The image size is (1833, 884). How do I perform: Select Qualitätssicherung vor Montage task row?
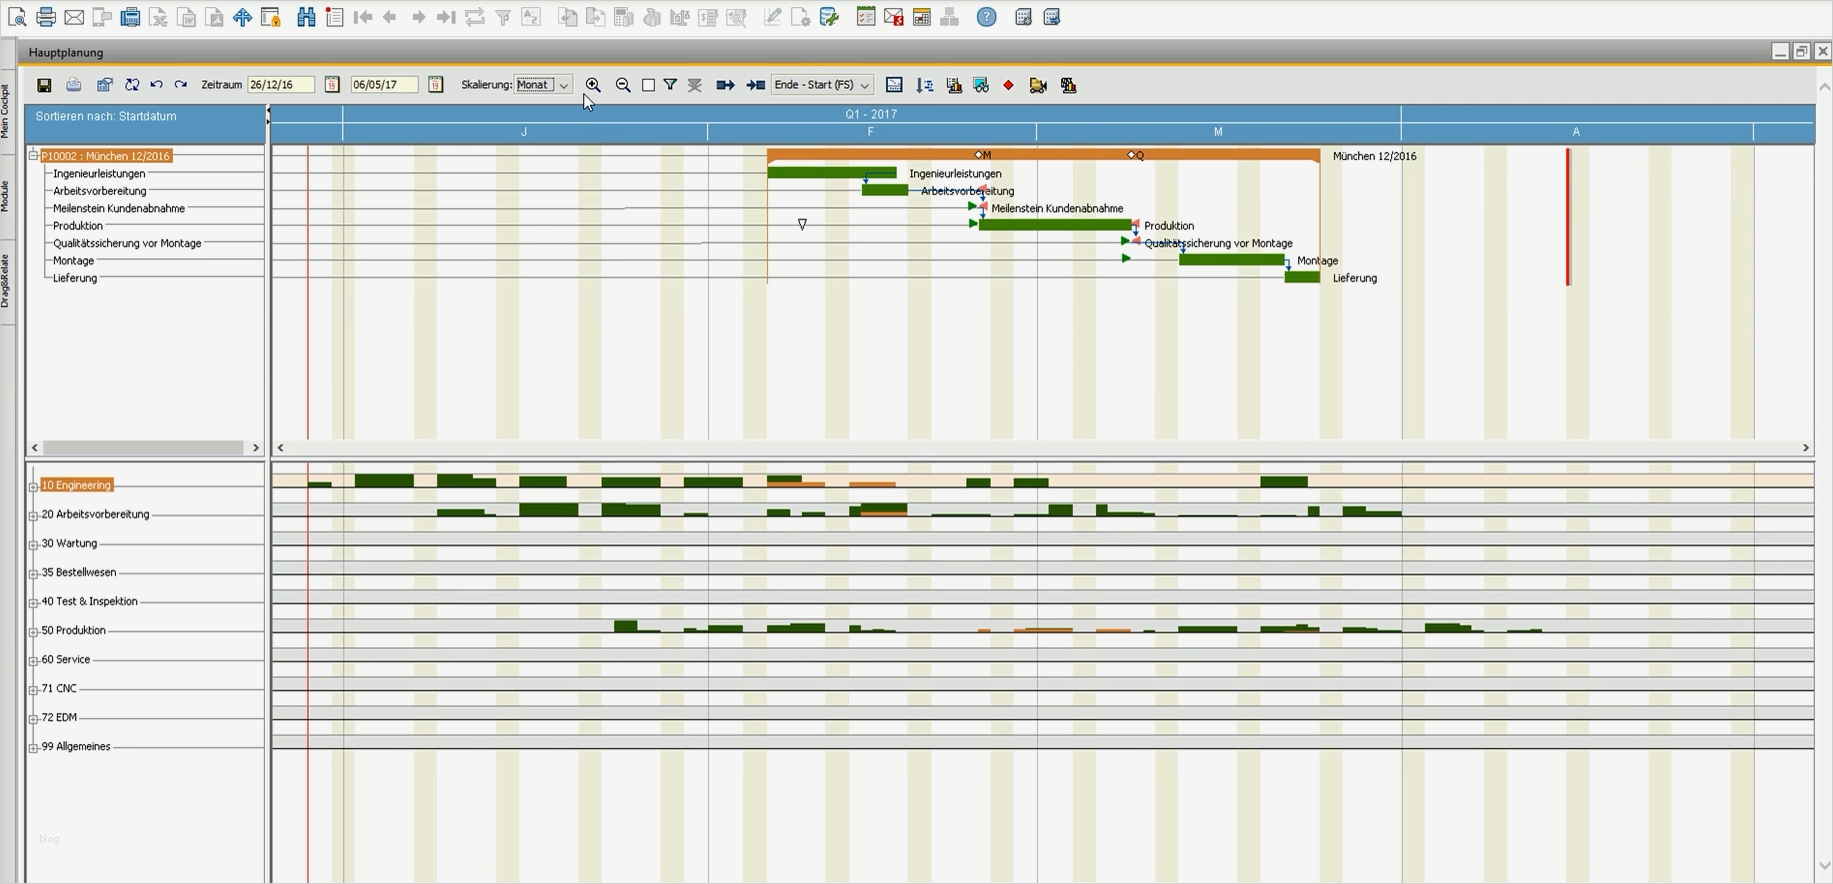pos(127,244)
